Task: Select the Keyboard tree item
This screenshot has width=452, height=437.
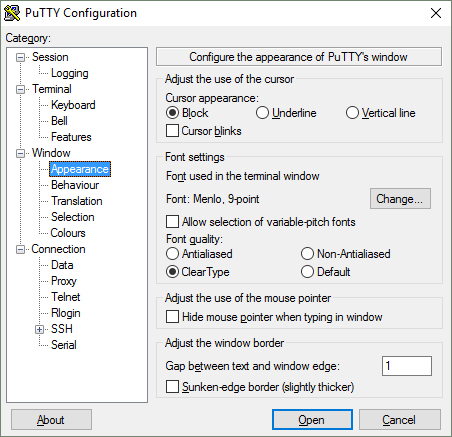Action: pos(73,105)
